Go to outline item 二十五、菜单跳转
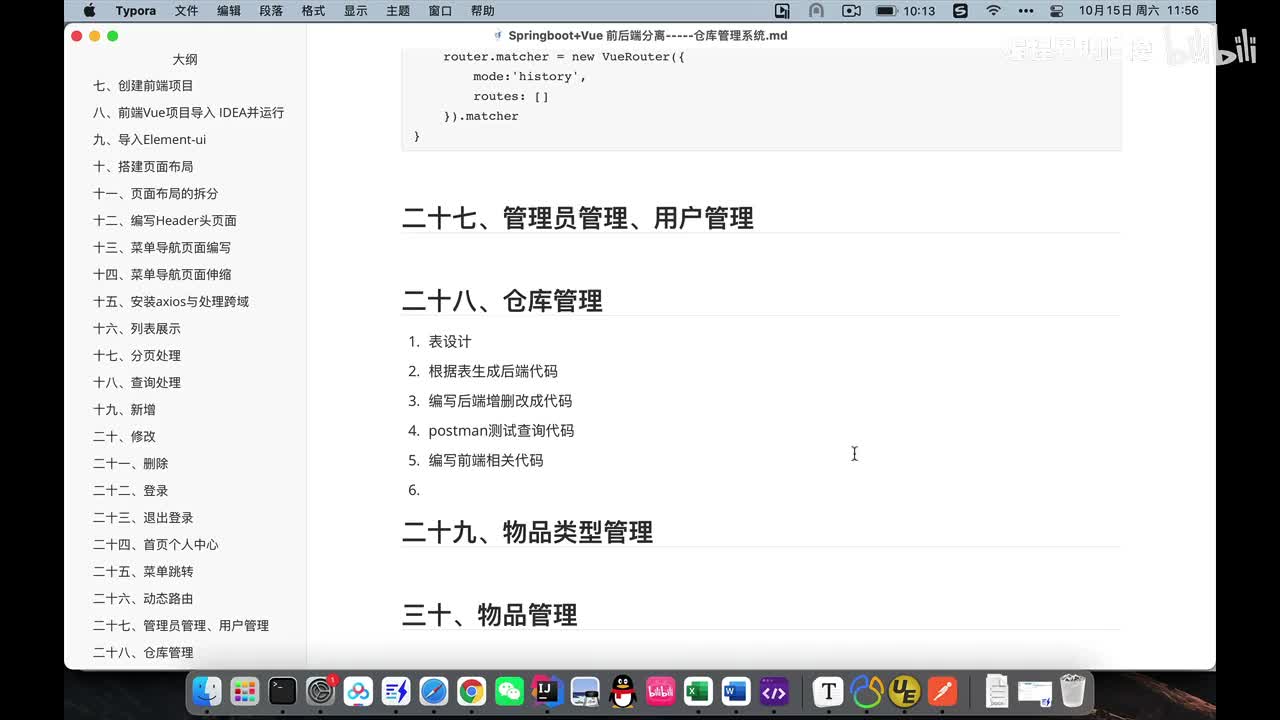This screenshot has height=720, width=1280. tap(143, 572)
